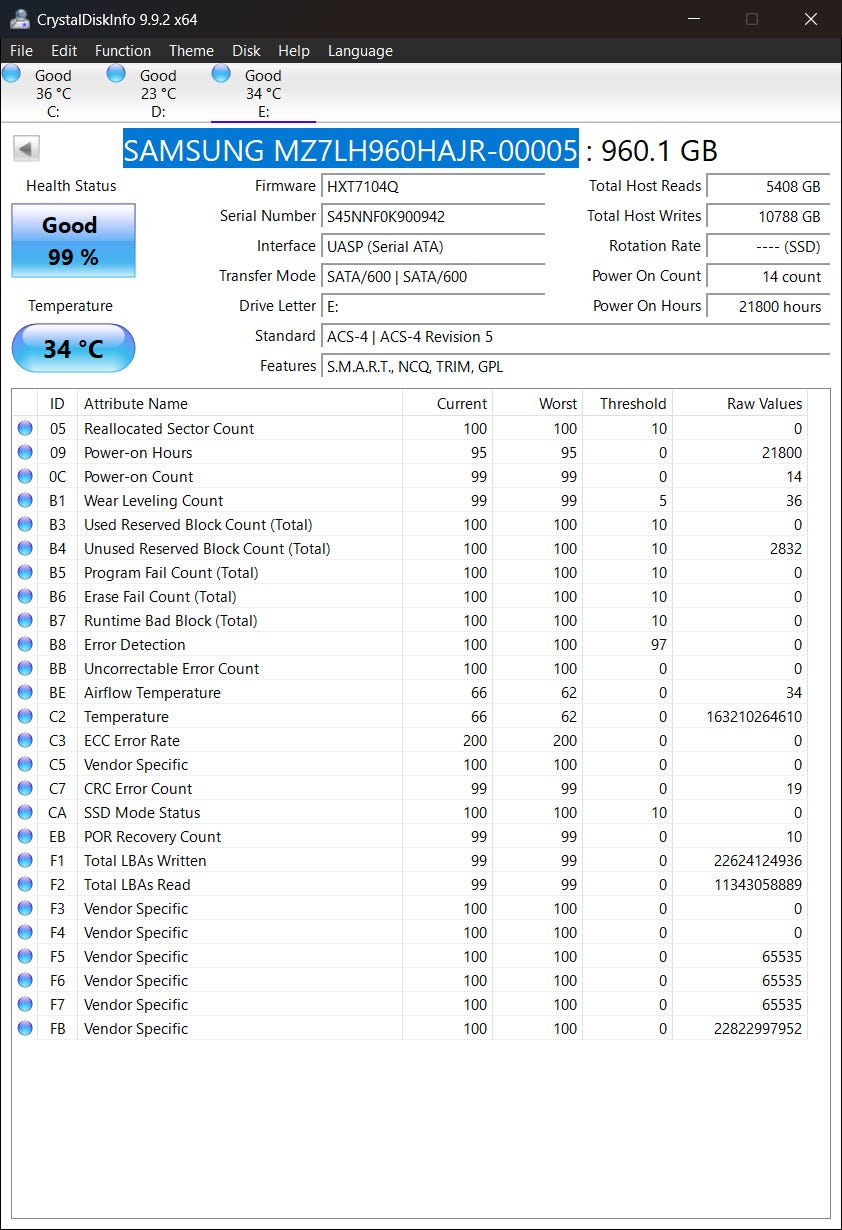Open the Edit menu
Image resolution: width=842 pixels, height=1230 pixels.
pos(64,51)
